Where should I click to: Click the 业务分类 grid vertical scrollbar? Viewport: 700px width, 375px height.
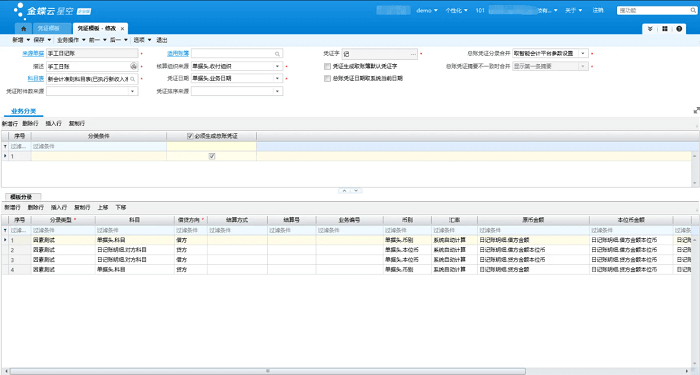click(x=695, y=169)
